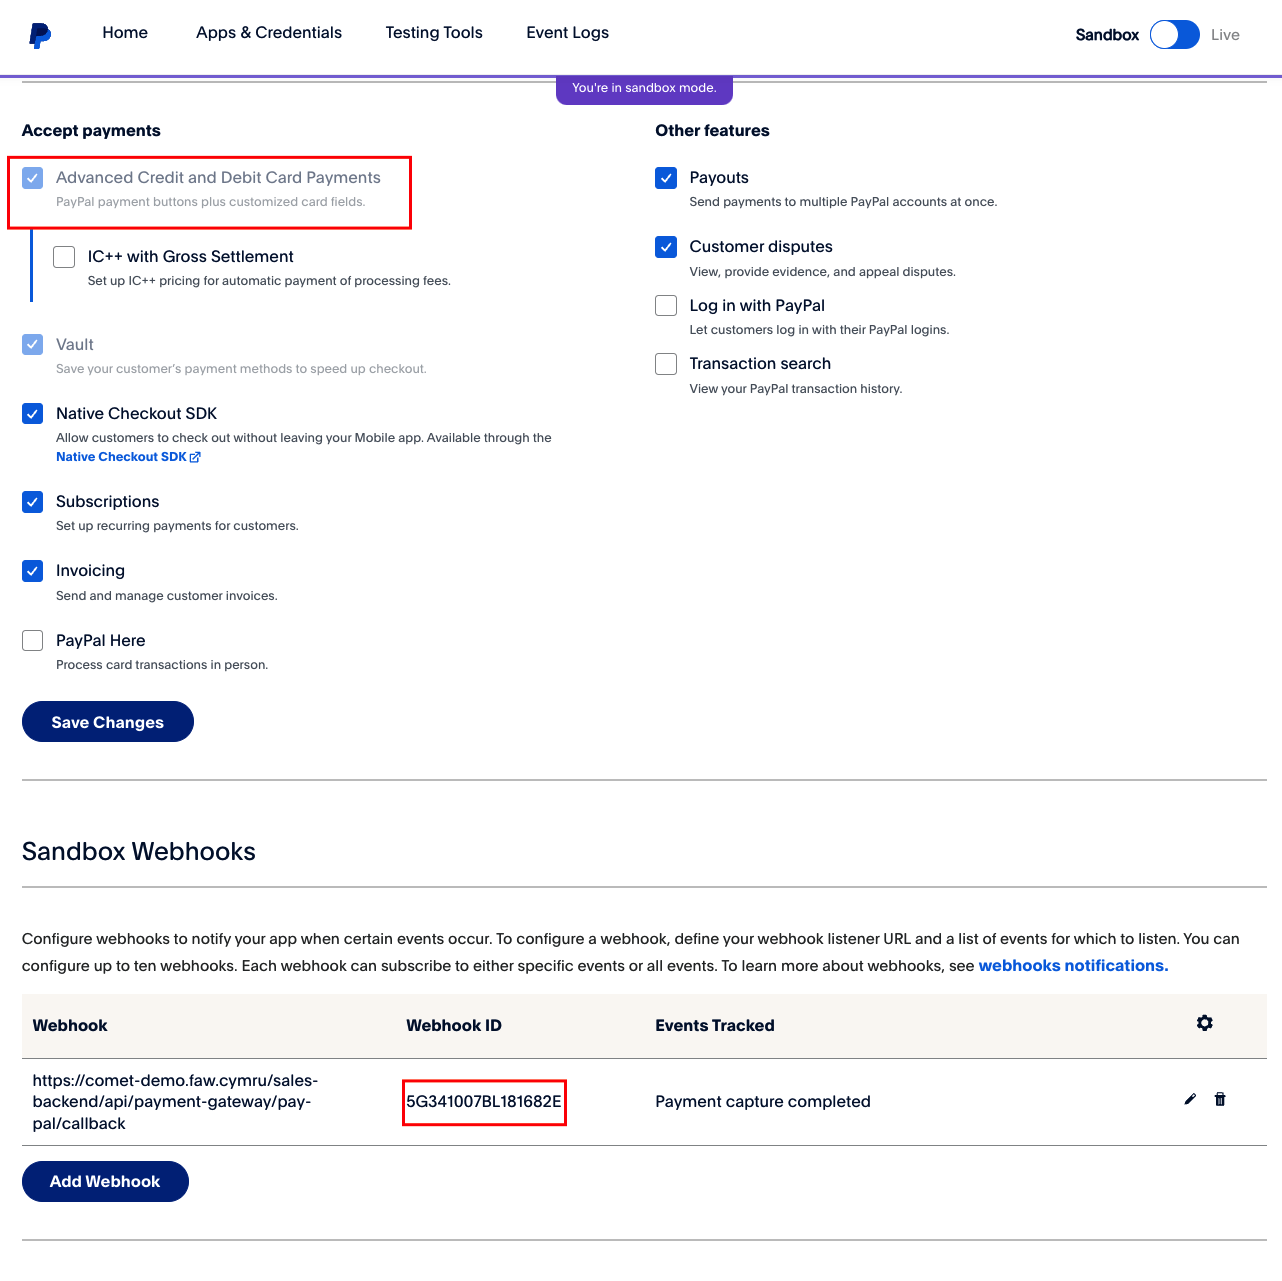Toggle Sandbox to Live mode switch
This screenshot has width=1282, height=1281.
(x=1175, y=35)
